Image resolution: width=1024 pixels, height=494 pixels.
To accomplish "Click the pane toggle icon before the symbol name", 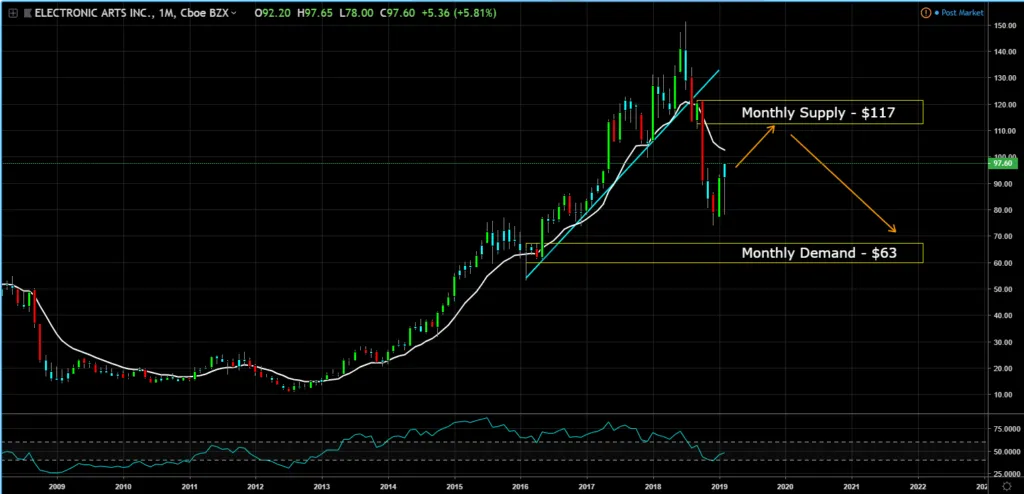I will pyautogui.click(x=12, y=13).
